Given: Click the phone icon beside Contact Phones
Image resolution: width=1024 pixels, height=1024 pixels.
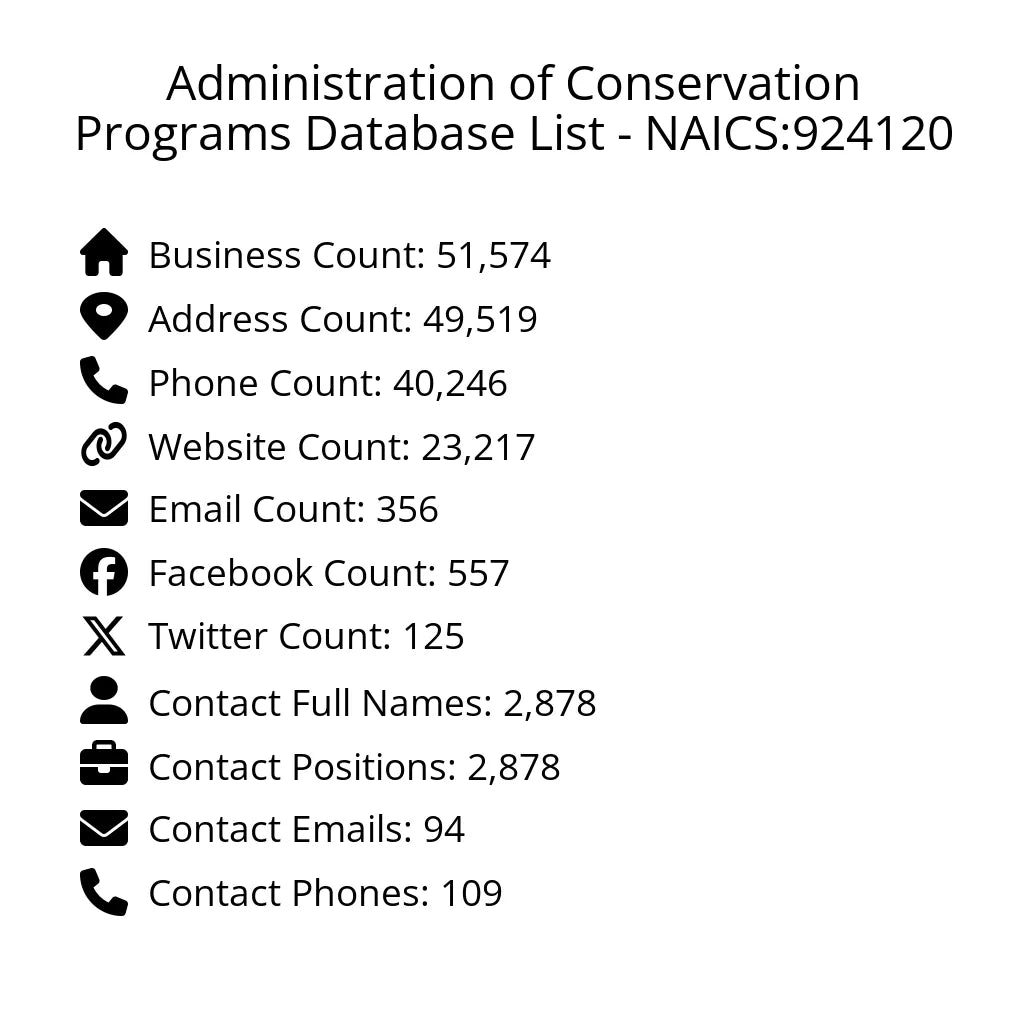Looking at the screenshot, I should click(x=104, y=892).
